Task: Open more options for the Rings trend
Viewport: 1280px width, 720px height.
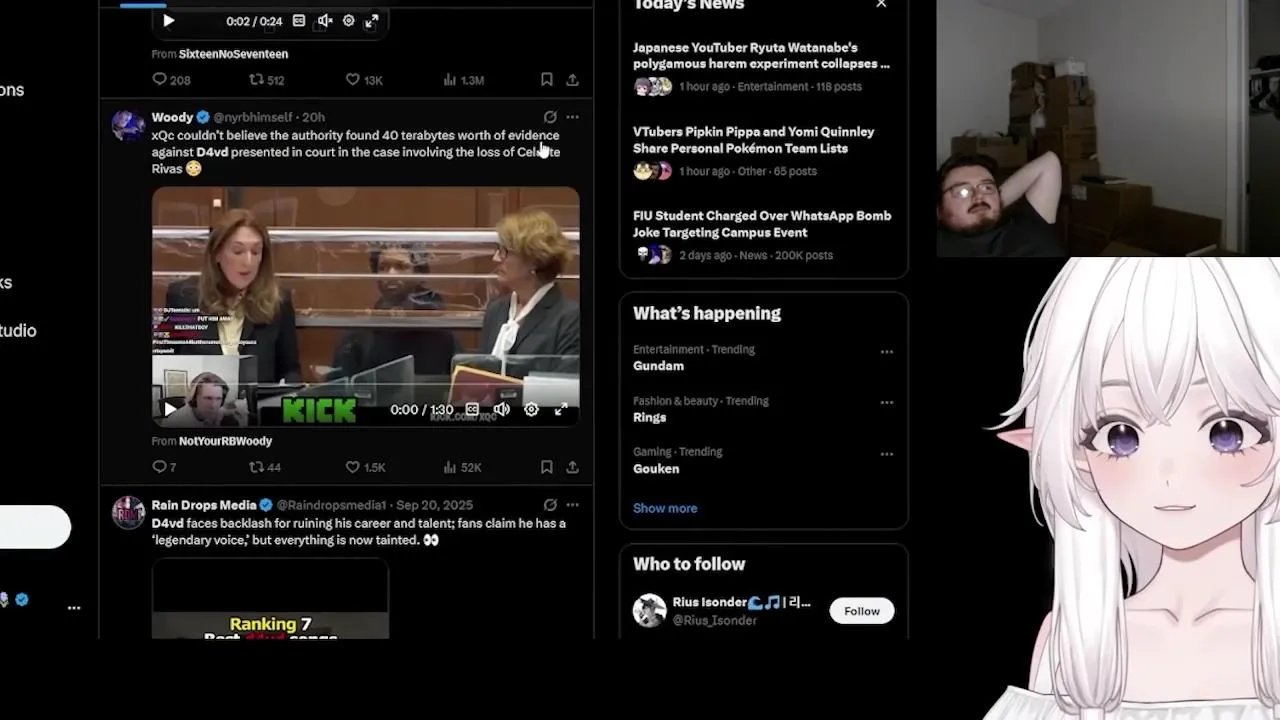Action: click(886, 403)
